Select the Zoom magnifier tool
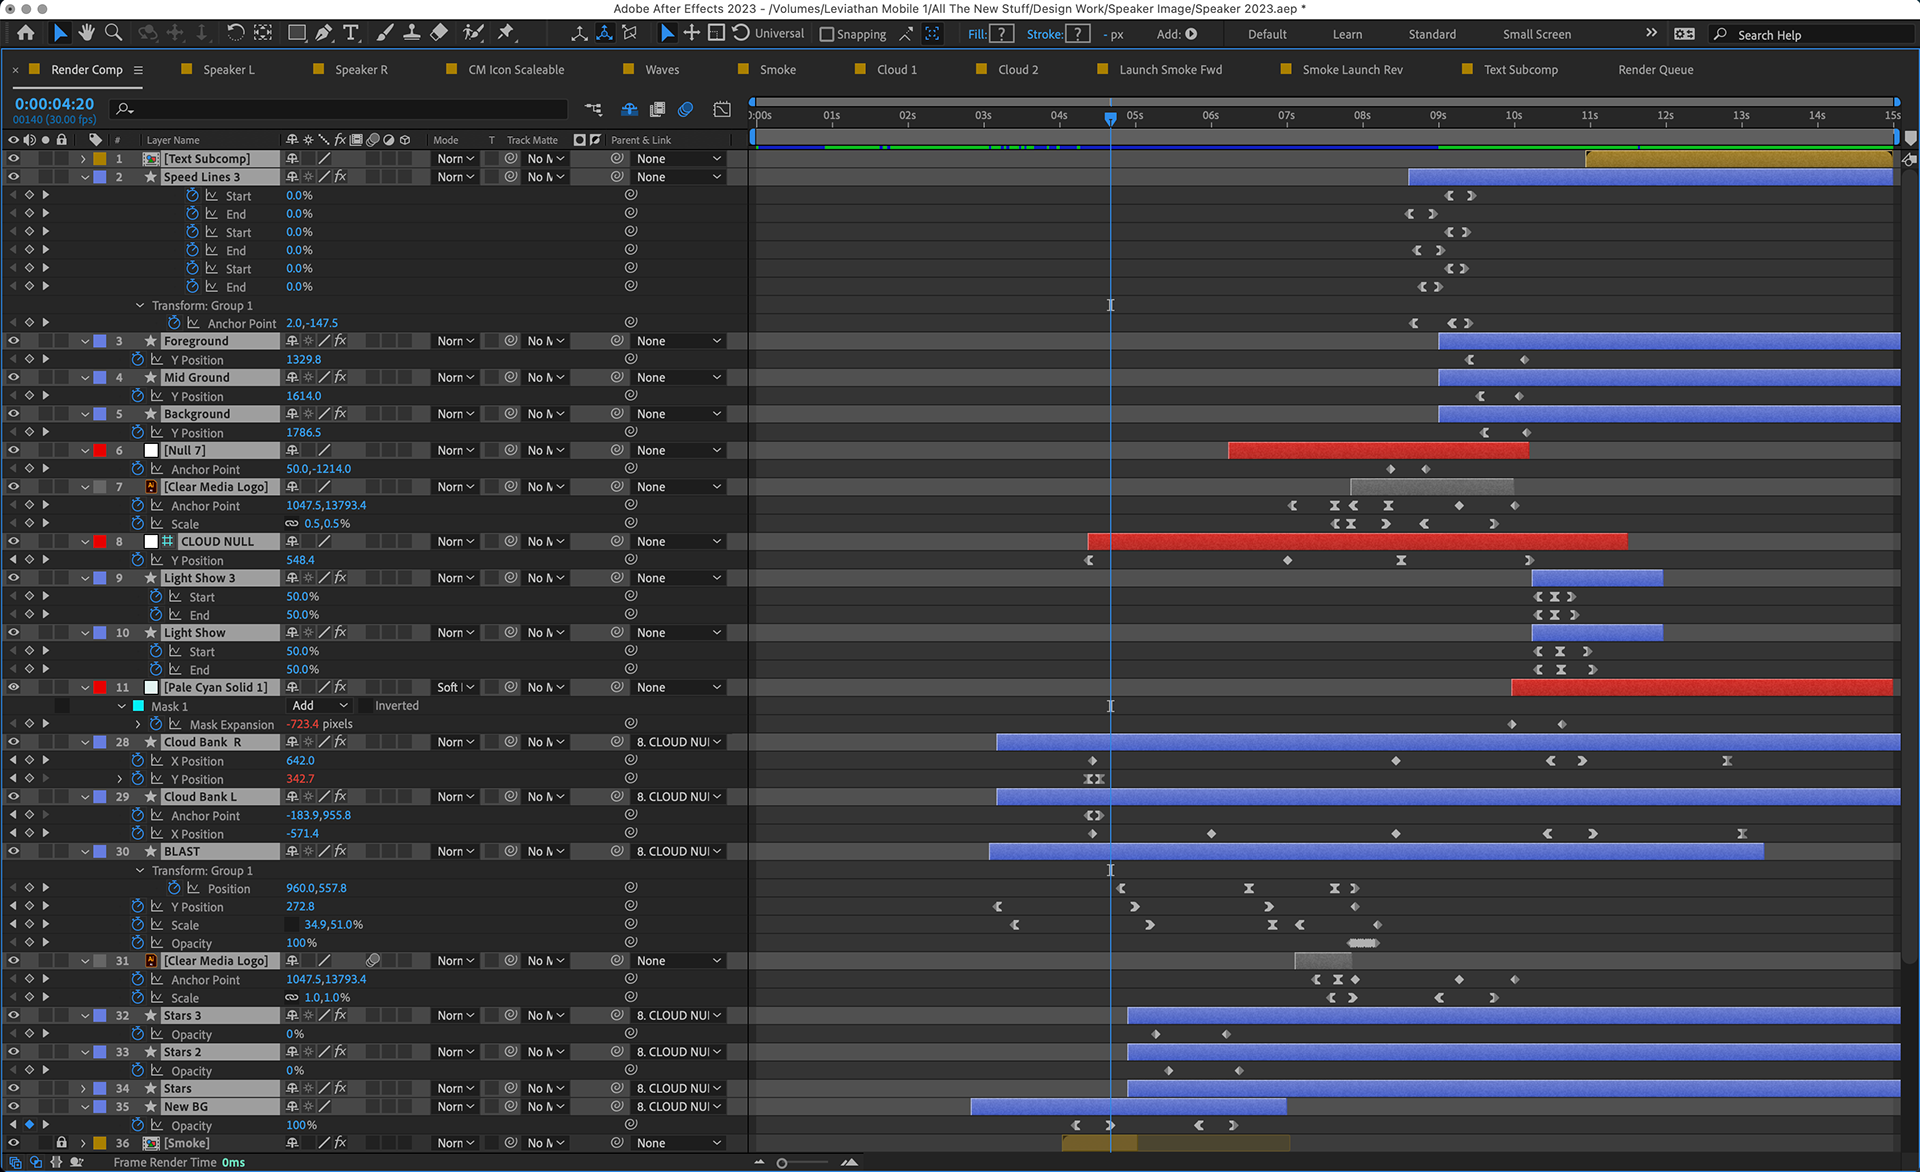1920x1172 pixels. 114,33
